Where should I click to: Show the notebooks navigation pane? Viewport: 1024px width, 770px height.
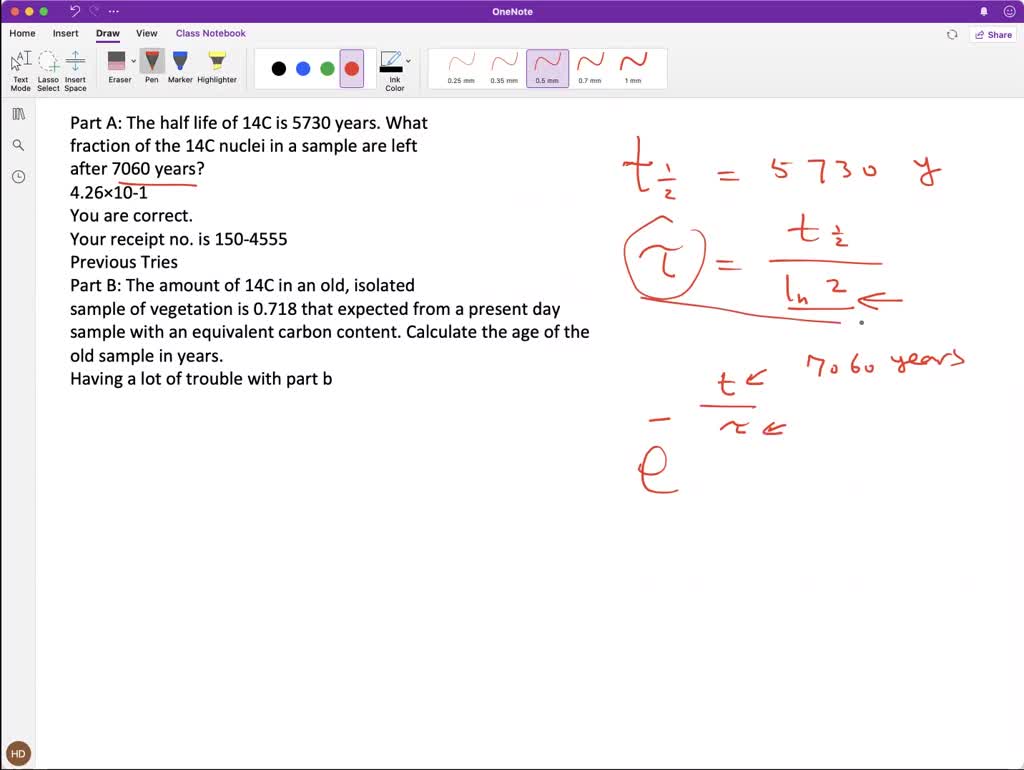[18, 114]
